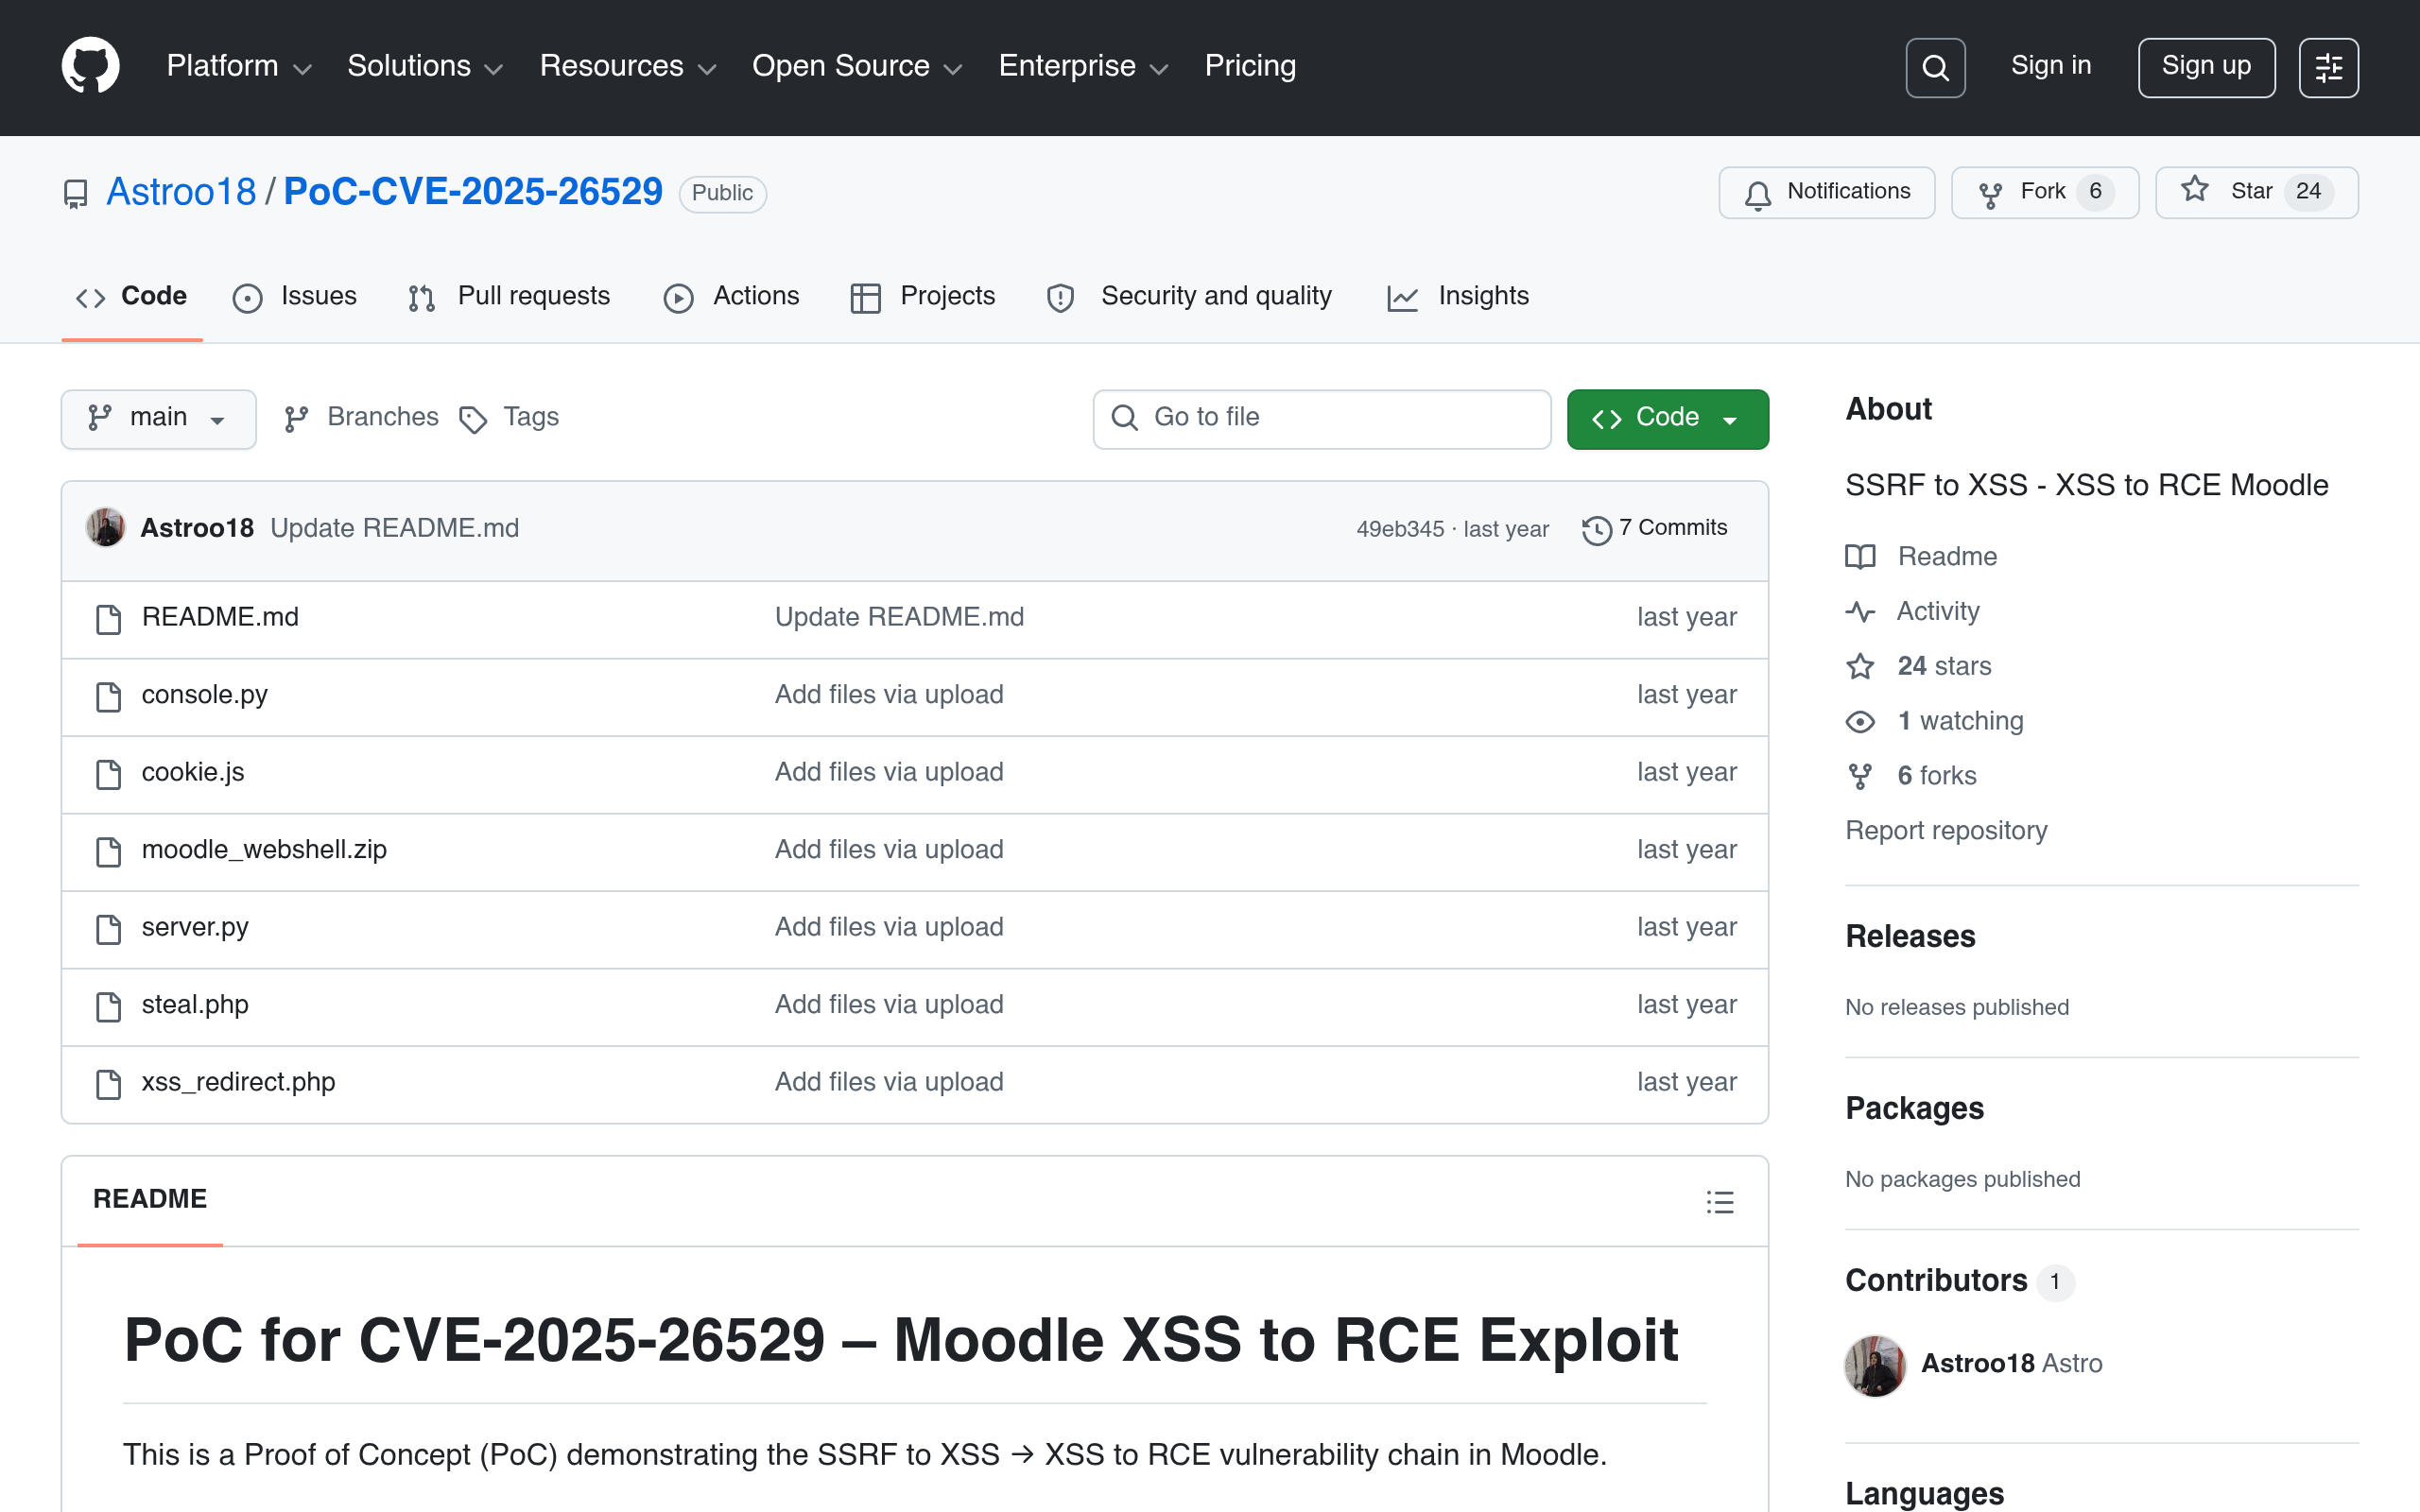Open the Projects tab

click(x=923, y=297)
